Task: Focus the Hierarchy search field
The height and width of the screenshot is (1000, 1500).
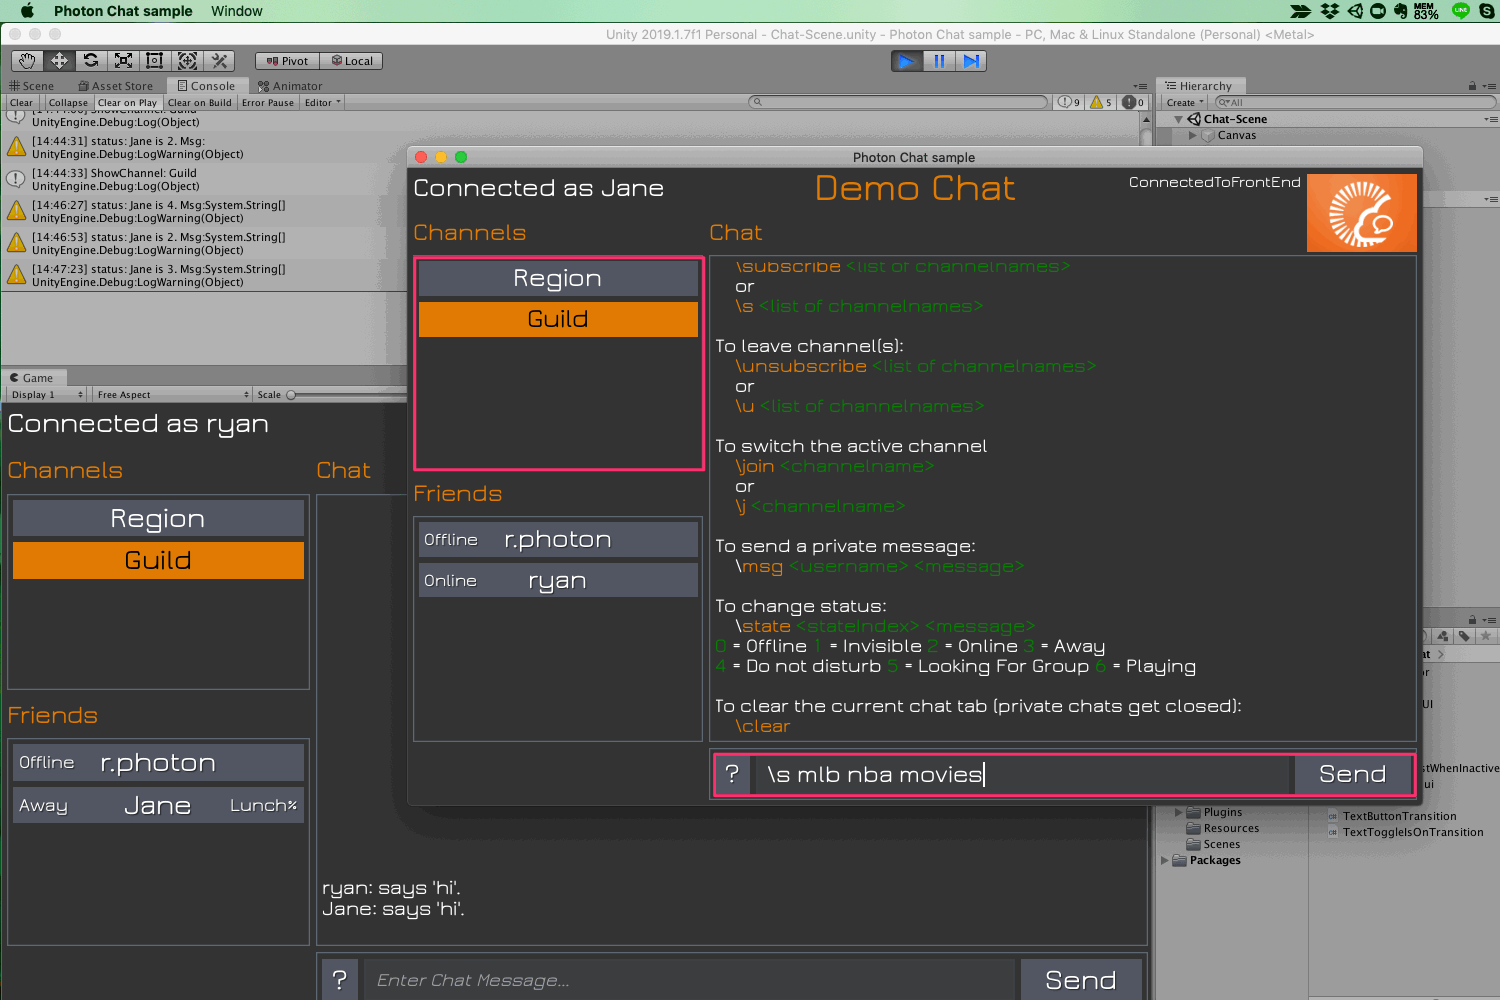Action: coord(1355,102)
